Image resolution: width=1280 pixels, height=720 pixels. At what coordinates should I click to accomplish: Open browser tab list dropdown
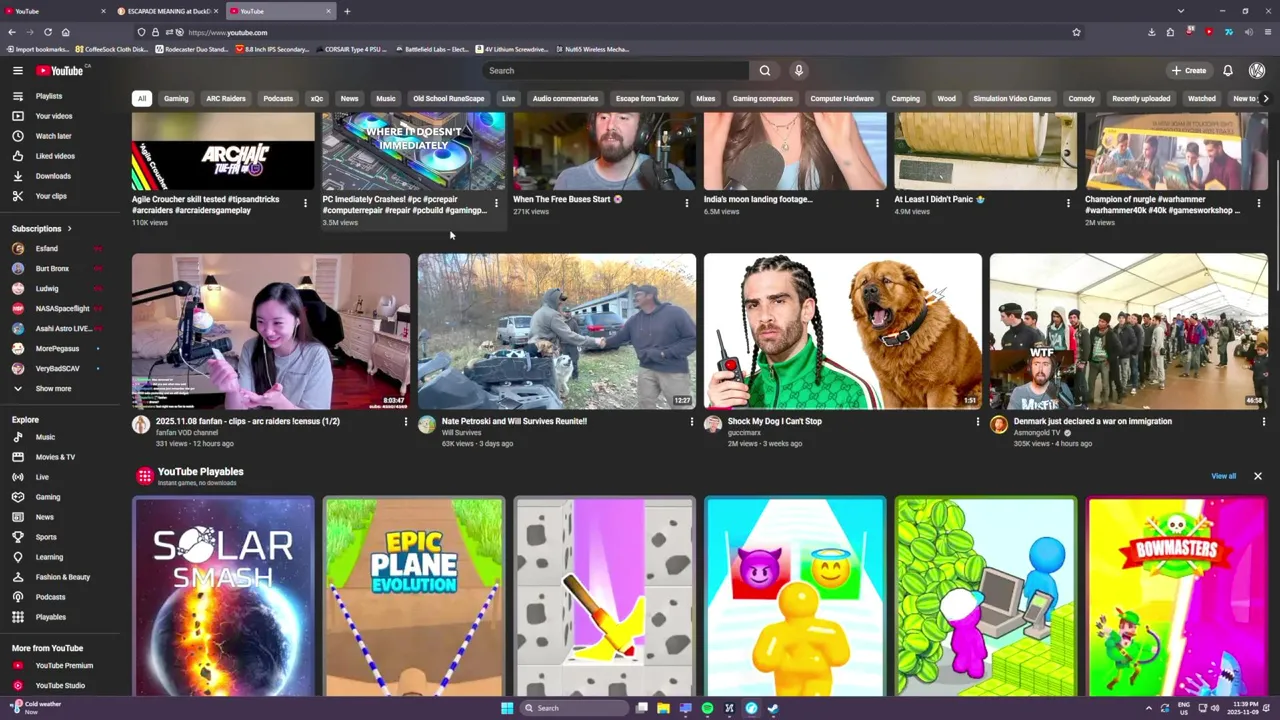1180,11
